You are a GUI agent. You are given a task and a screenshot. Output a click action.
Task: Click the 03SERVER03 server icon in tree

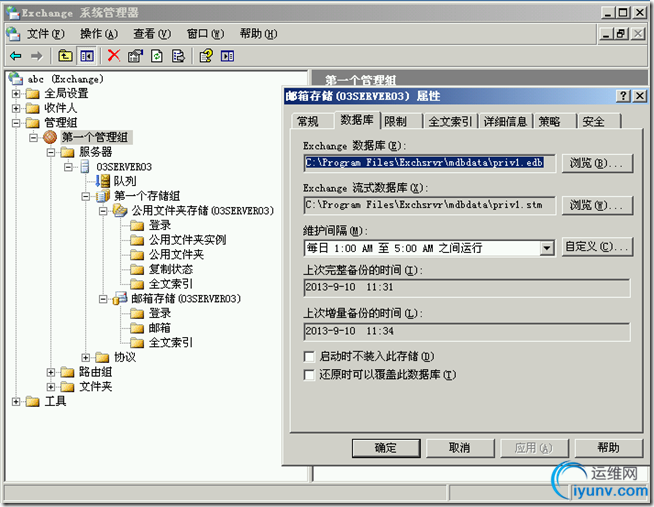[85, 166]
